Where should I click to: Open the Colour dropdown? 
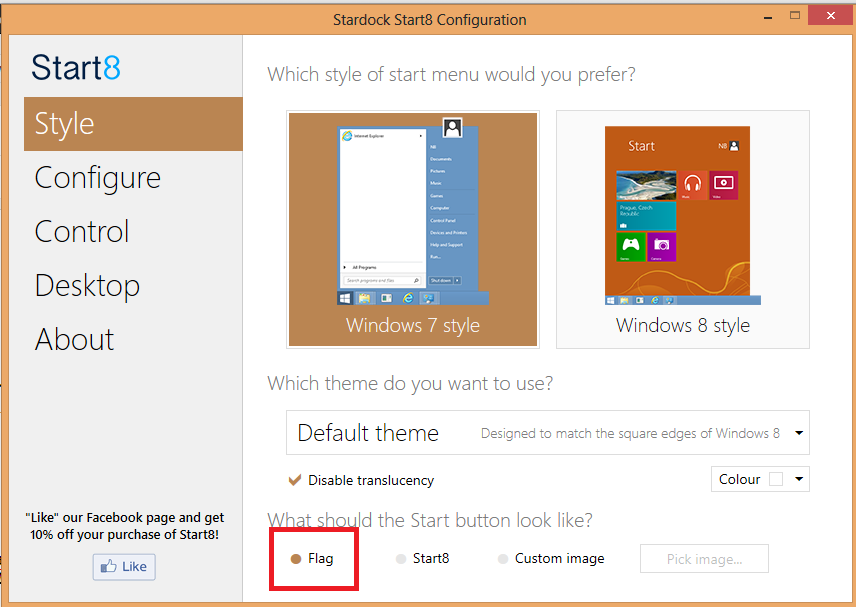click(745, 479)
